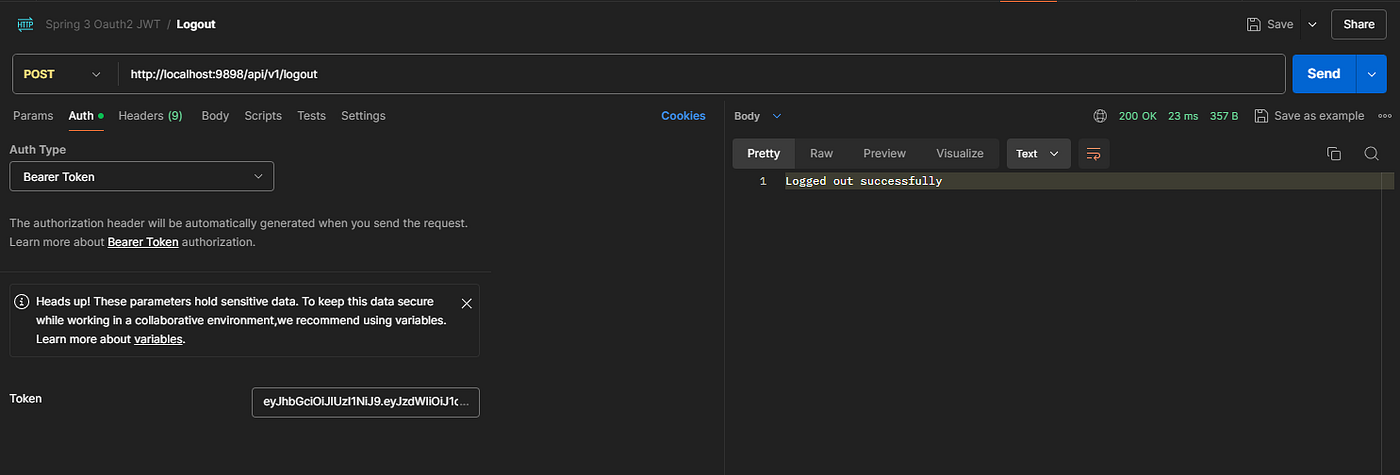Switch to the Headers tab
Viewport: 1400px width, 475px height.
150,116
